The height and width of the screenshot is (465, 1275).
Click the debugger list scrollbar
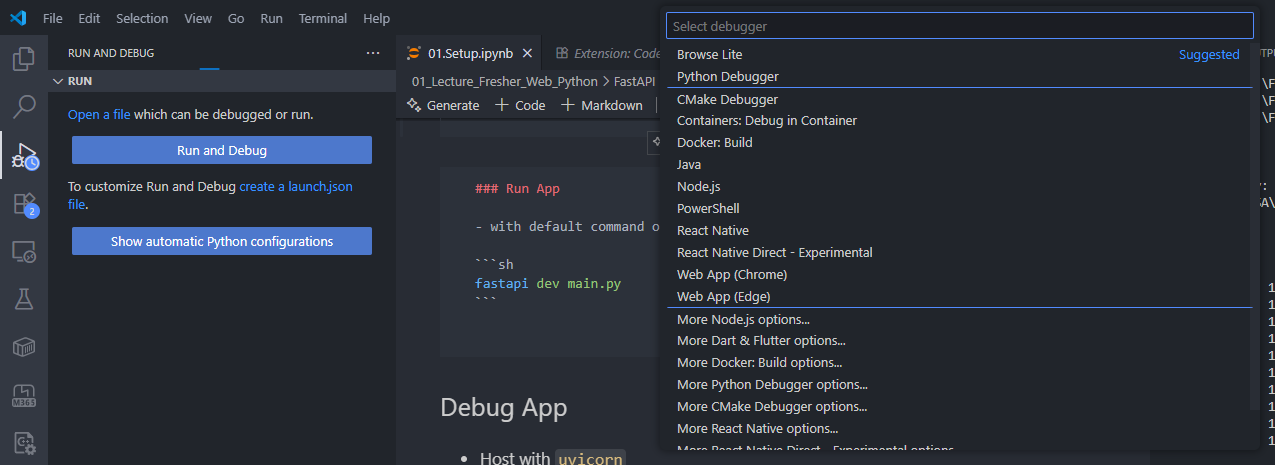point(1255,228)
